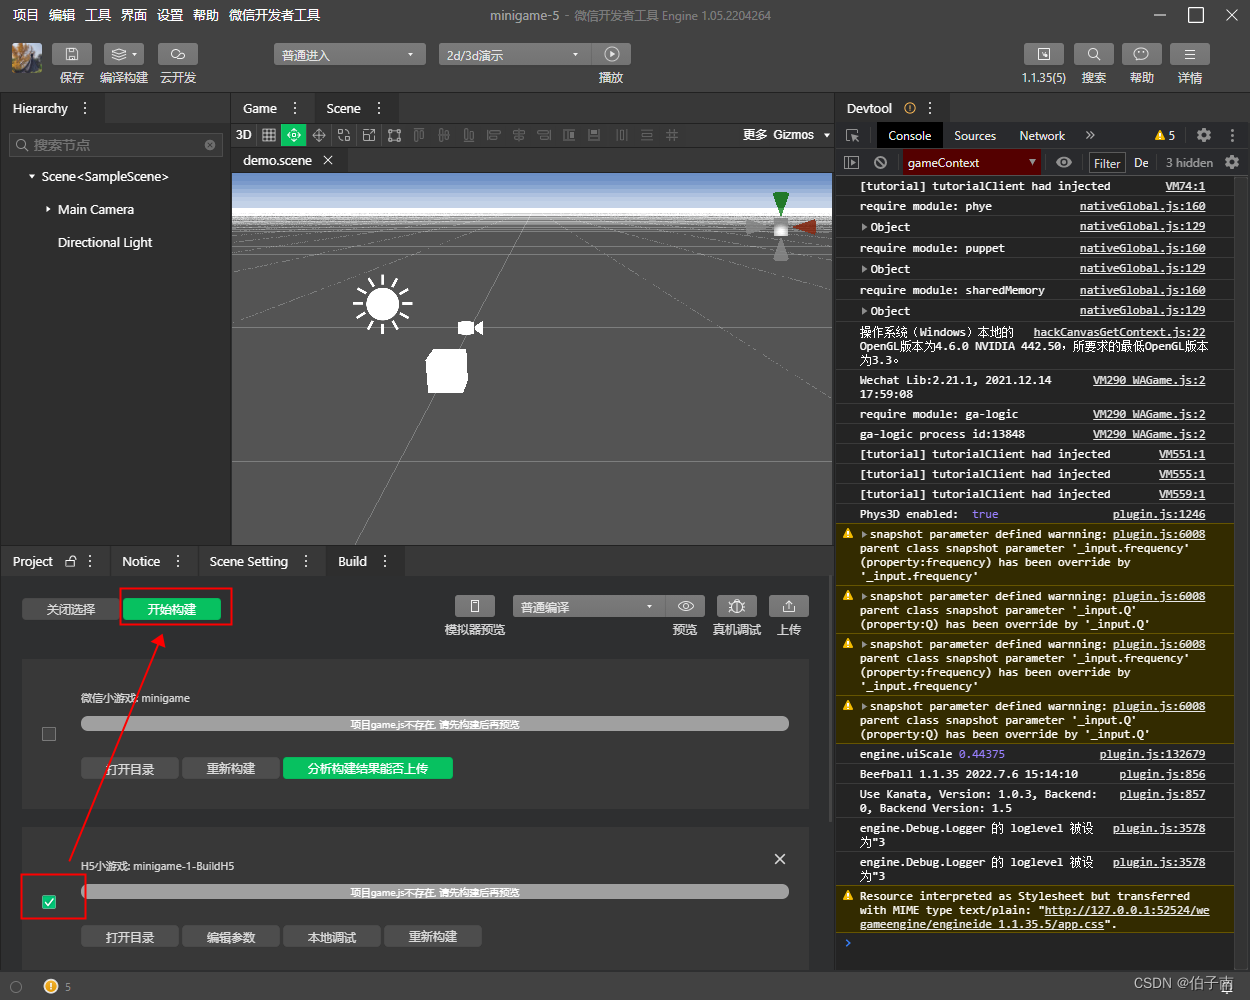Click the 关闭选择 button
This screenshot has width=1250, height=1000.
[71, 609]
